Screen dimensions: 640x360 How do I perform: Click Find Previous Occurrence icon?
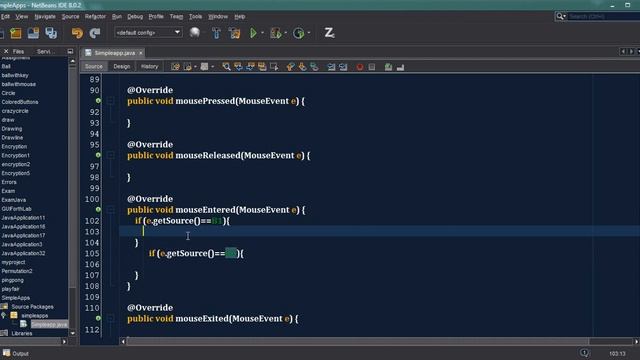(238, 67)
